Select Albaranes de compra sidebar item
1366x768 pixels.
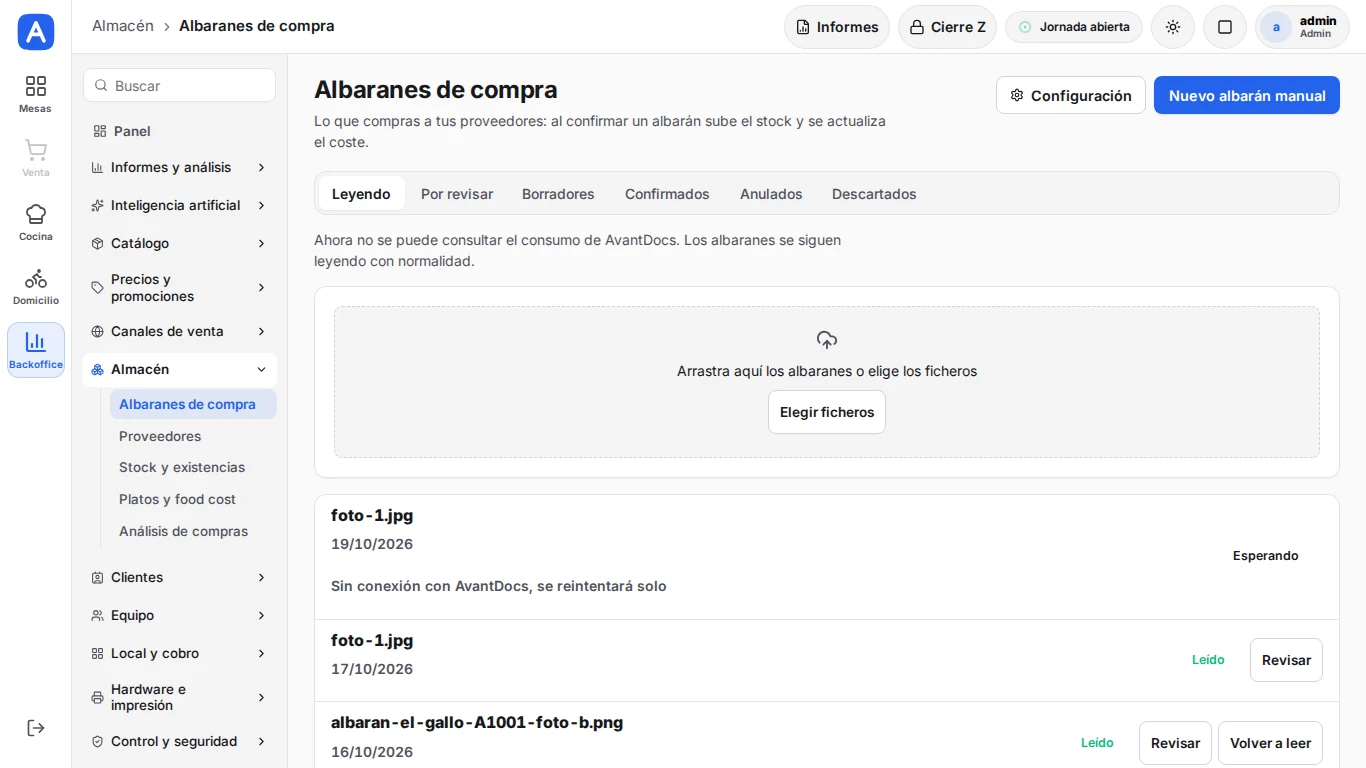click(193, 404)
